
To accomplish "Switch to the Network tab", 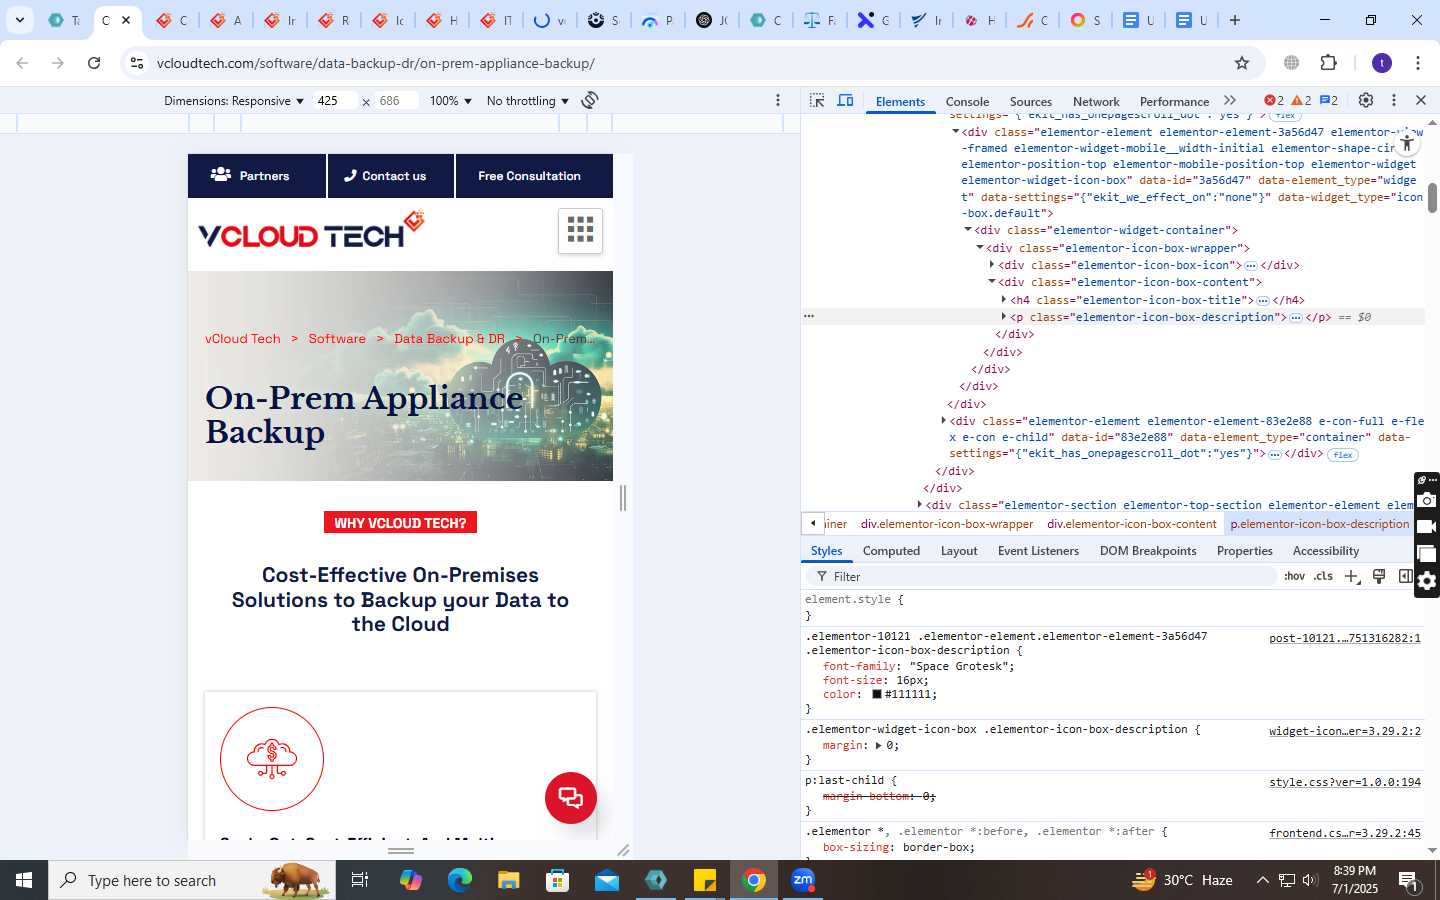I will 1096,101.
